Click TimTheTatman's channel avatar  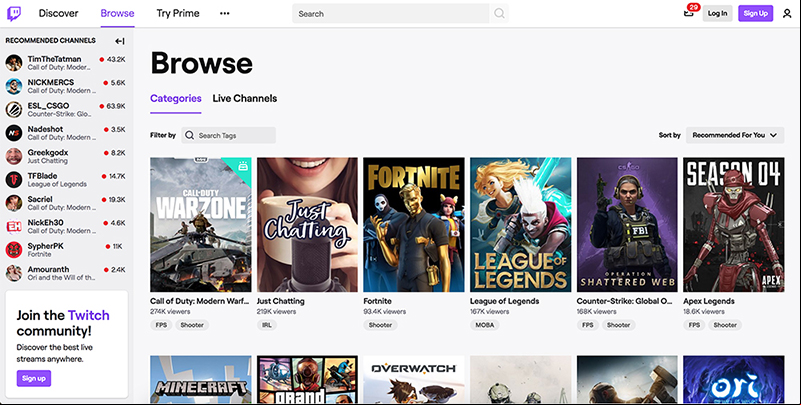tap(14, 63)
